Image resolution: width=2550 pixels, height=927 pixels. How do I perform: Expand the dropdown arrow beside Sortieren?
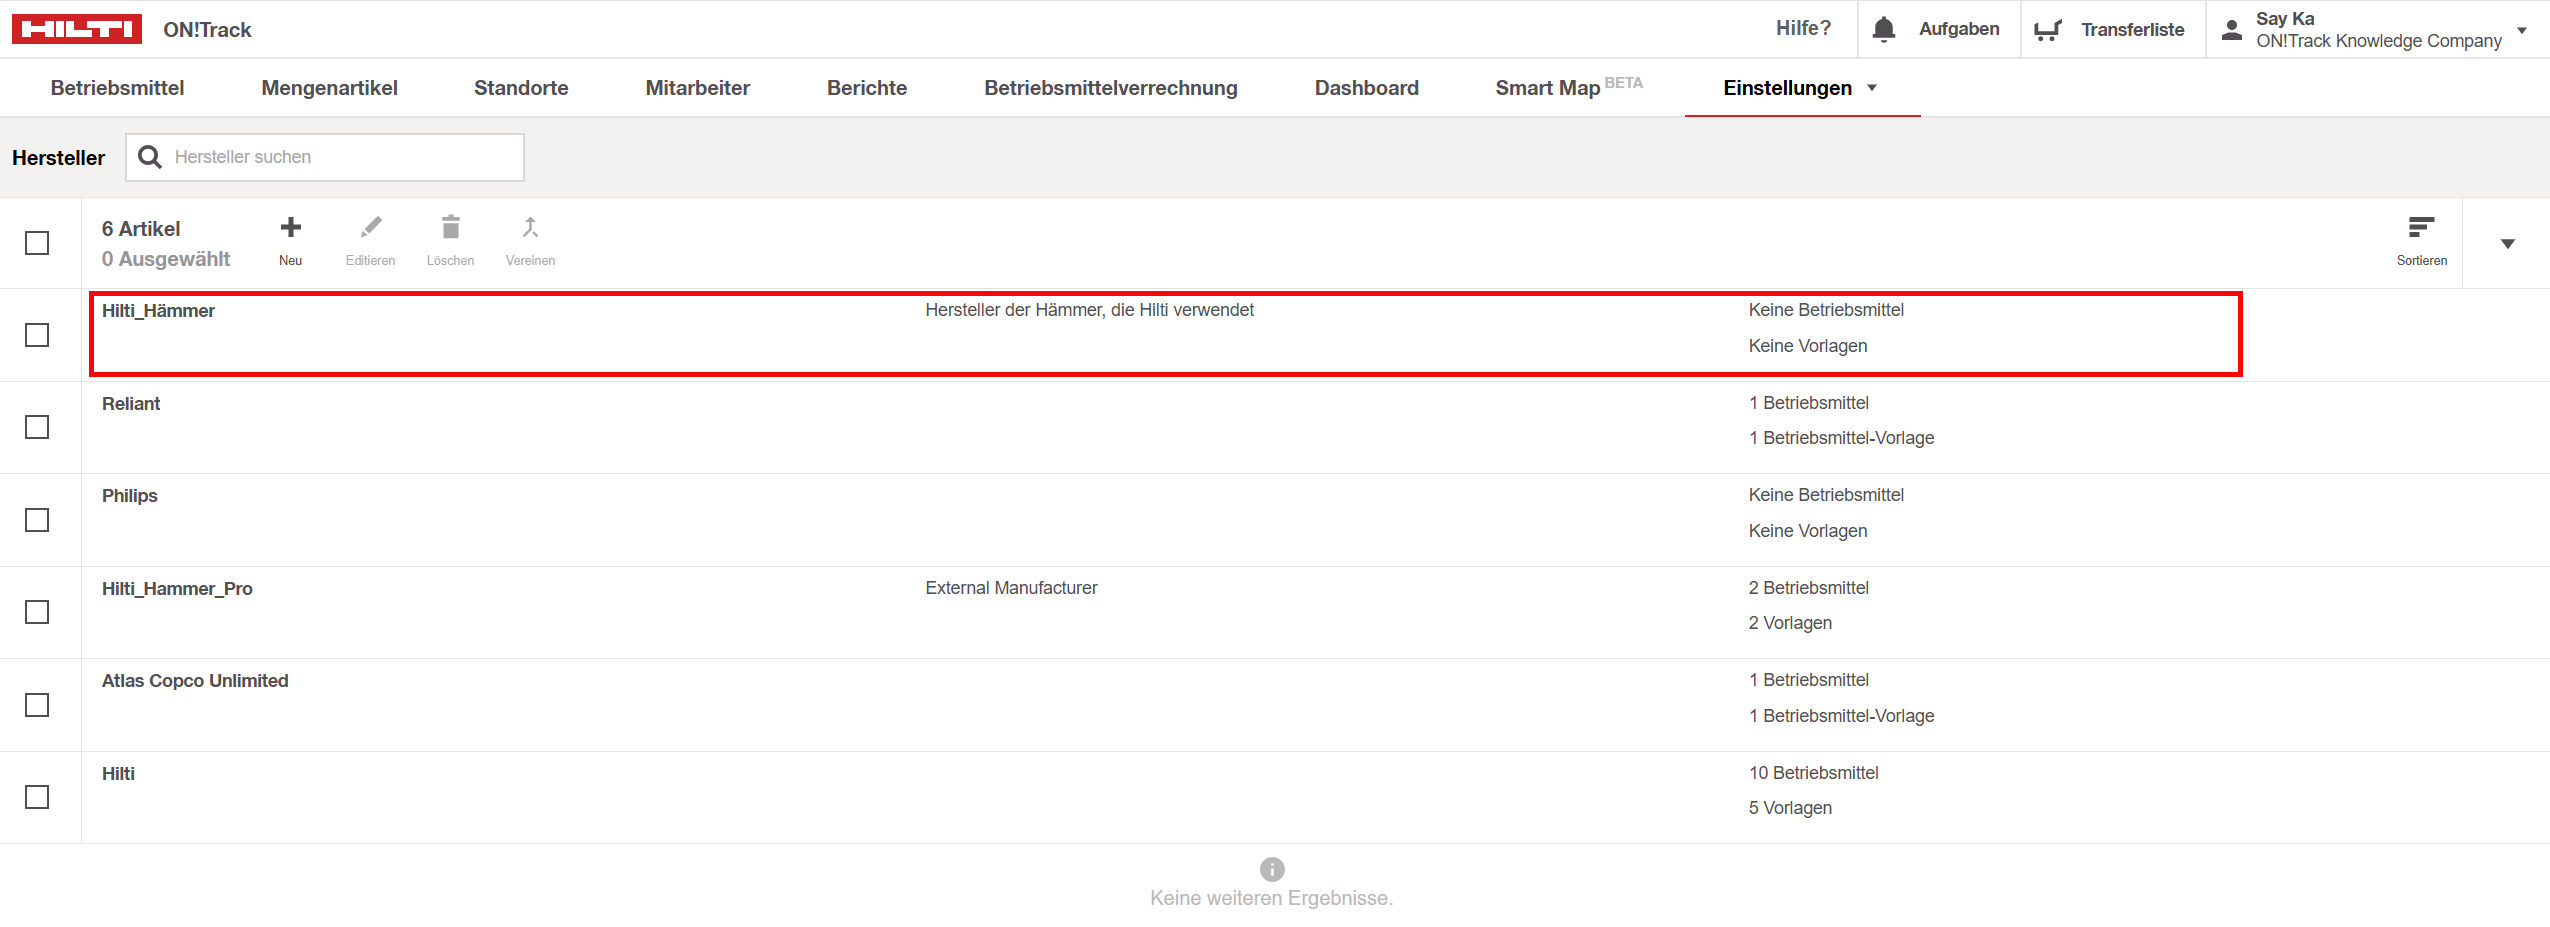(x=2507, y=243)
